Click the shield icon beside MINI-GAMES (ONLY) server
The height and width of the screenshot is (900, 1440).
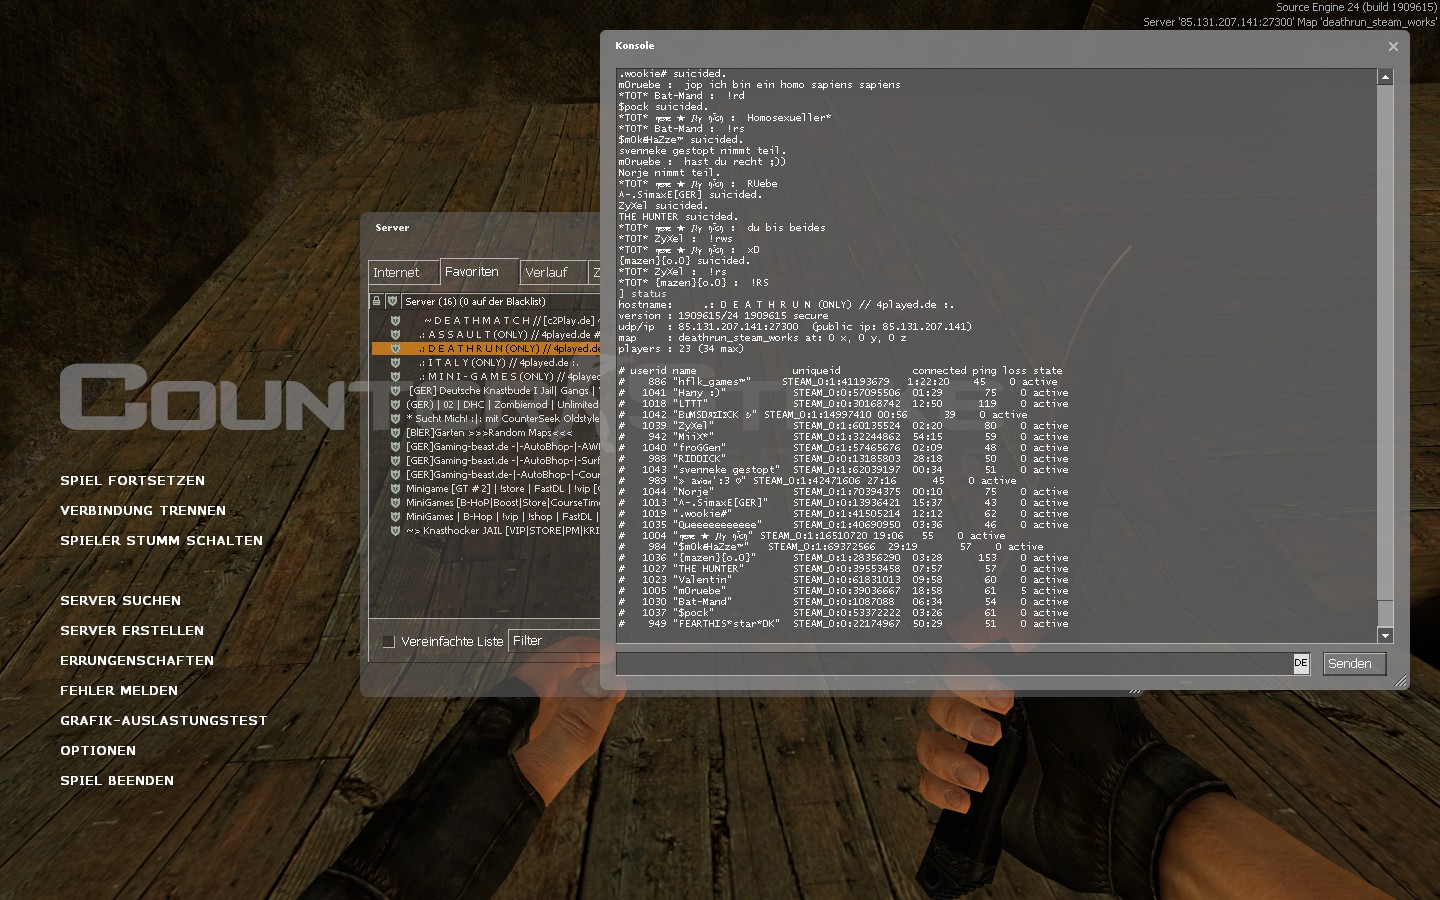click(x=395, y=377)
